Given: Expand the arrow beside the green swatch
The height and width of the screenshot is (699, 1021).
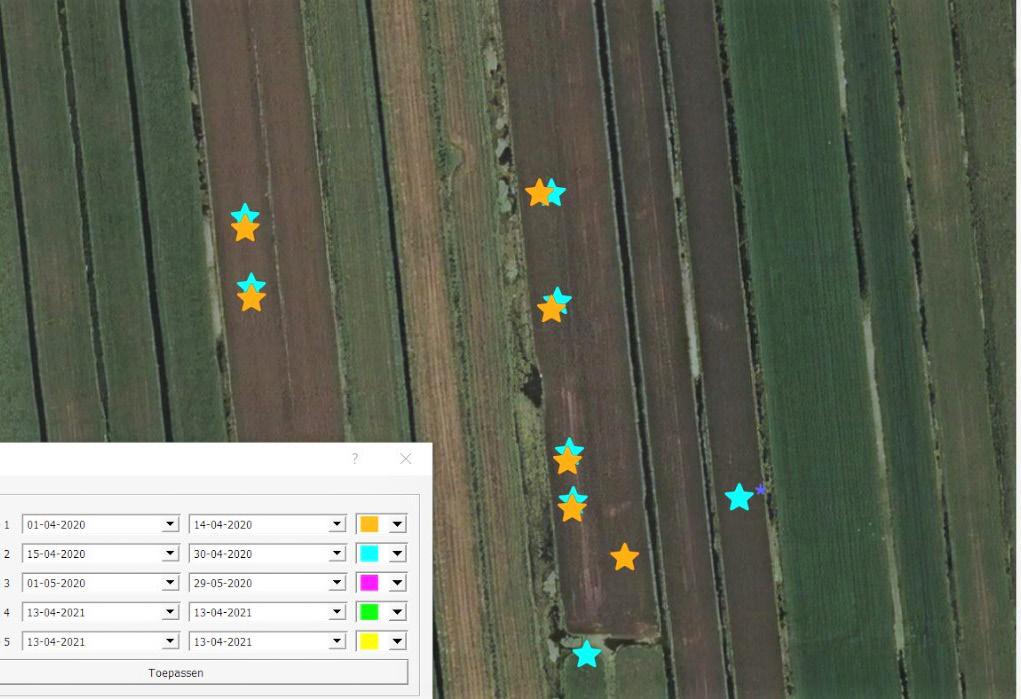Looking at the screenshot, I should pyautogui.click(x=397, y=612).
